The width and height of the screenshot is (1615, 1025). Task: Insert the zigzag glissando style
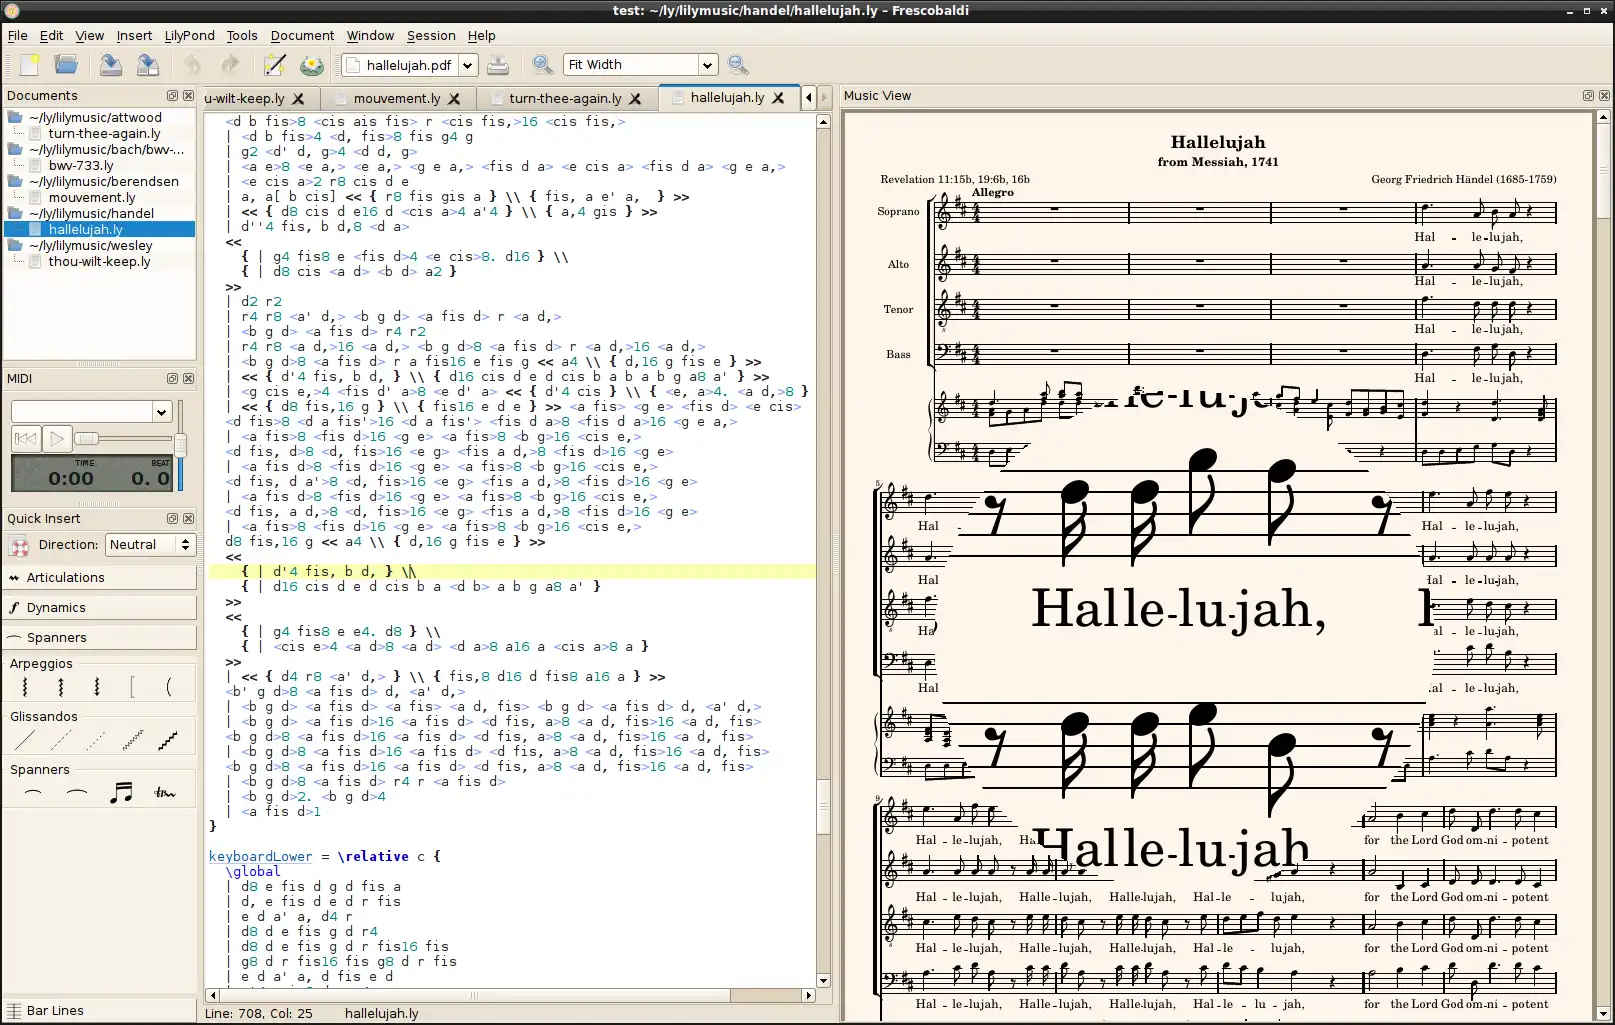click(132, 741)
